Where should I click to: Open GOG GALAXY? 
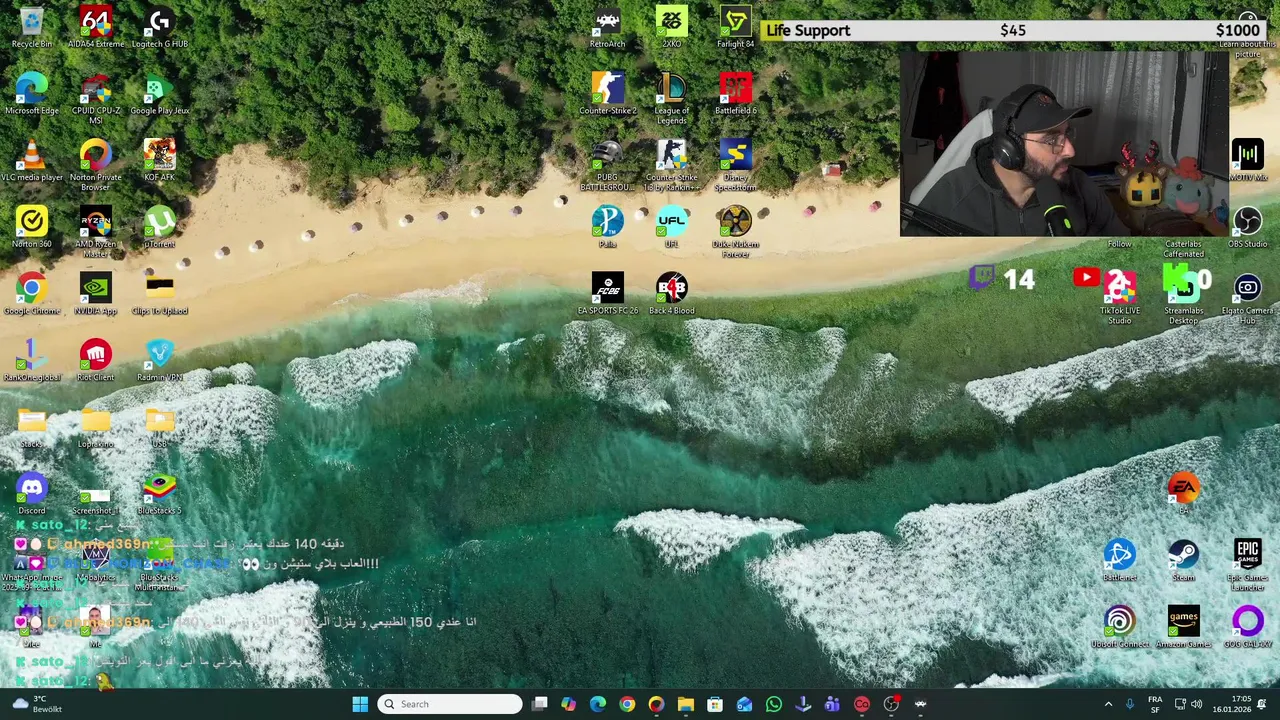(x=1247, y=628)
